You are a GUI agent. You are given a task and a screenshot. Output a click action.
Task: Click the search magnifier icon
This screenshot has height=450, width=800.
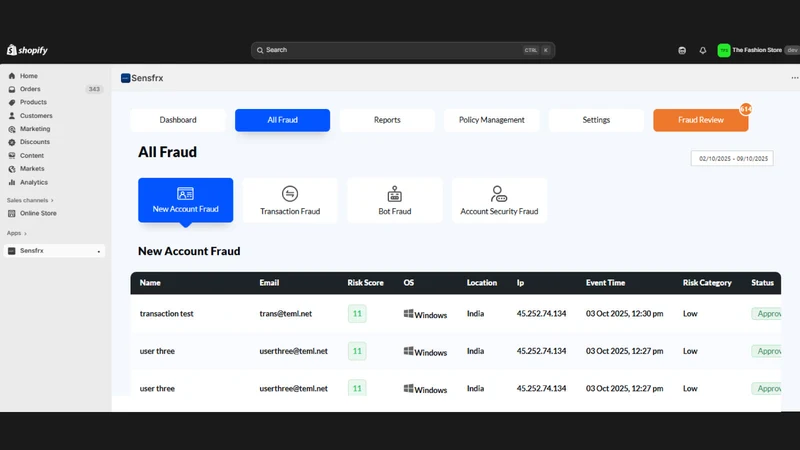pos(260,50)
